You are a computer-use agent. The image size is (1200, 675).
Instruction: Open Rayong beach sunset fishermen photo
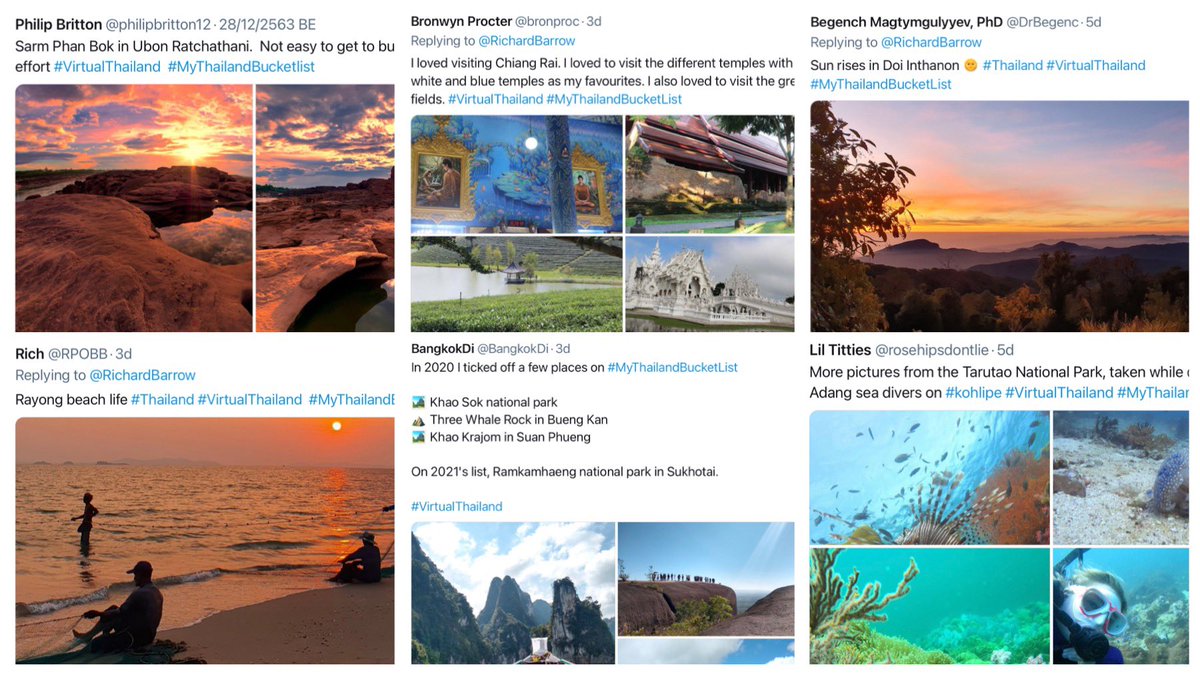[205, 541]
